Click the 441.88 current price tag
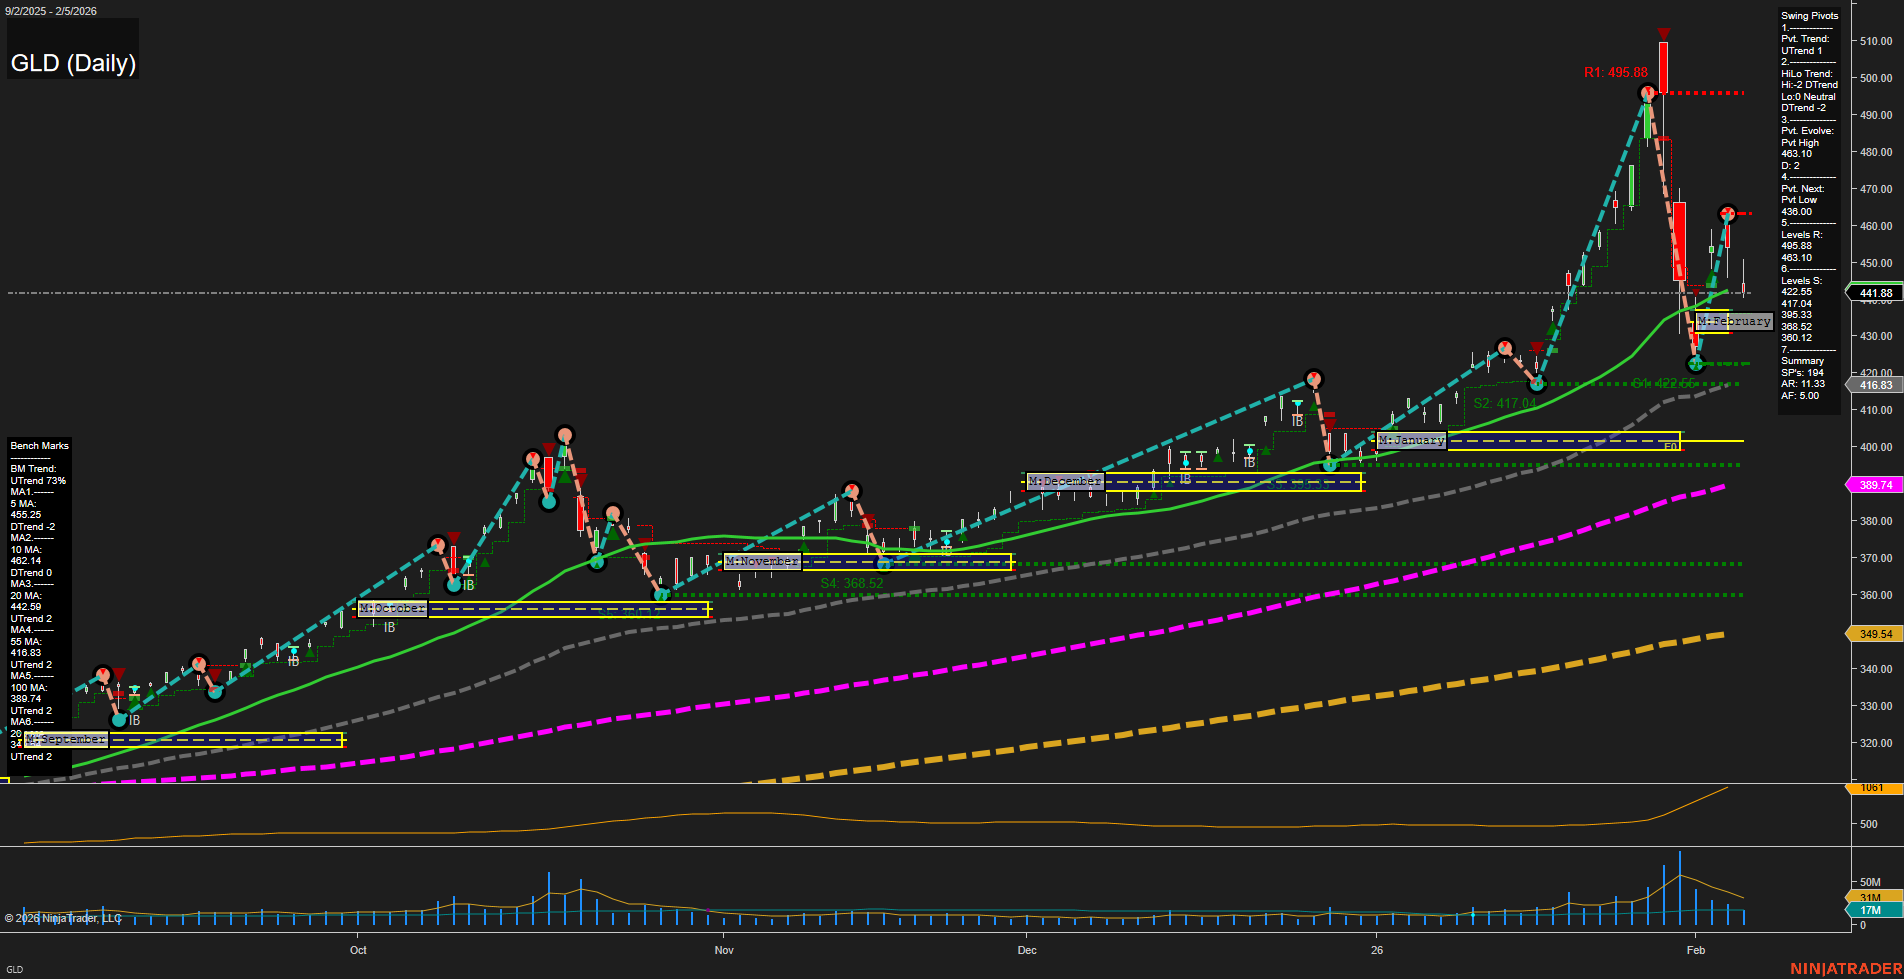This screenshot has height=979, width=1904. click(1874, 292)
